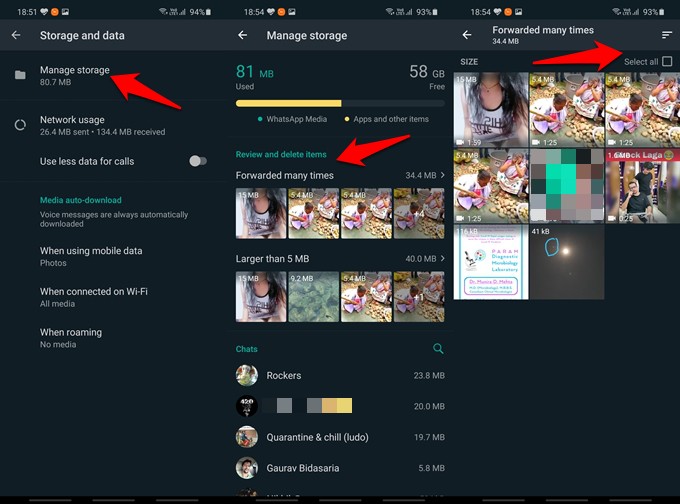Viewport: 680px width, 504px height.
Task: Go back from Storage and data screen
Action: point(16,35)
